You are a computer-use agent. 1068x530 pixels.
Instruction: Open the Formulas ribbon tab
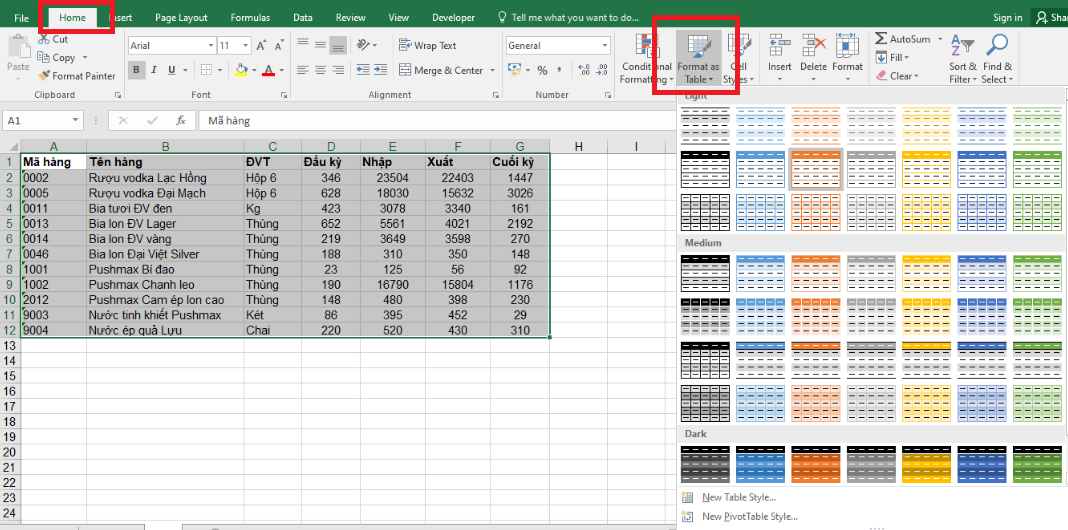[249, 18]
